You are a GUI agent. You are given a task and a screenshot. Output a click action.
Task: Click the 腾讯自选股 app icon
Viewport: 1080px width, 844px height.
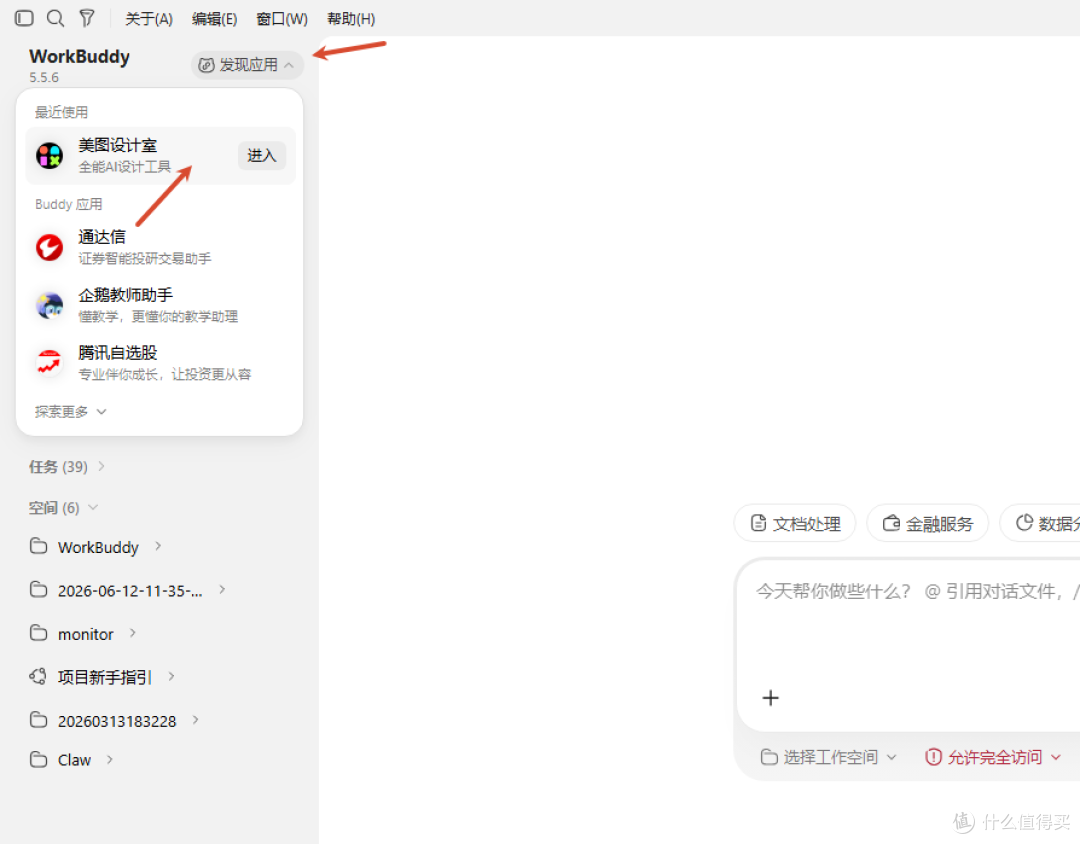point(50,363)
